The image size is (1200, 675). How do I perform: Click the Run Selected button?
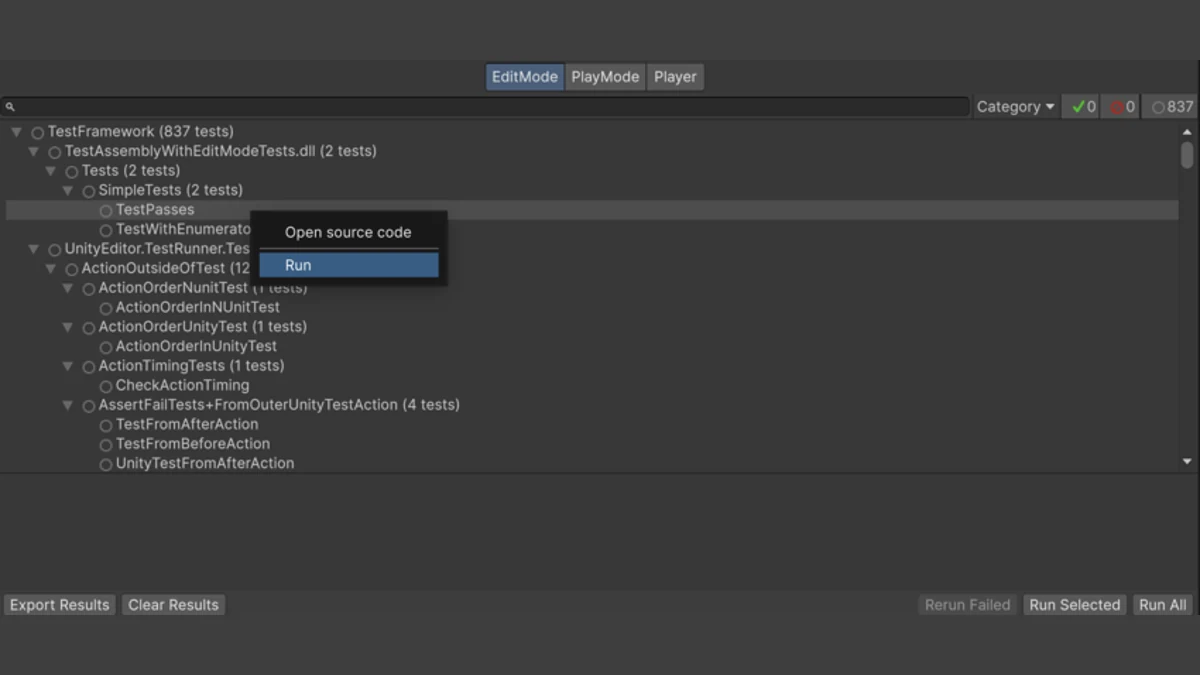[1075, 605]
